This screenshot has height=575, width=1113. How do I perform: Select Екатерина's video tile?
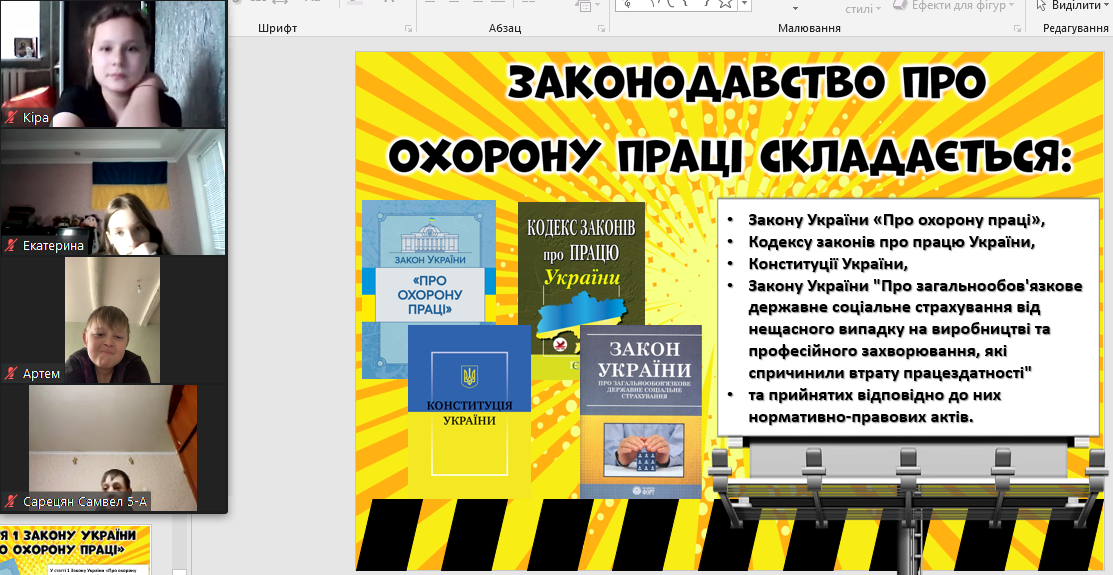click(114, 192)
